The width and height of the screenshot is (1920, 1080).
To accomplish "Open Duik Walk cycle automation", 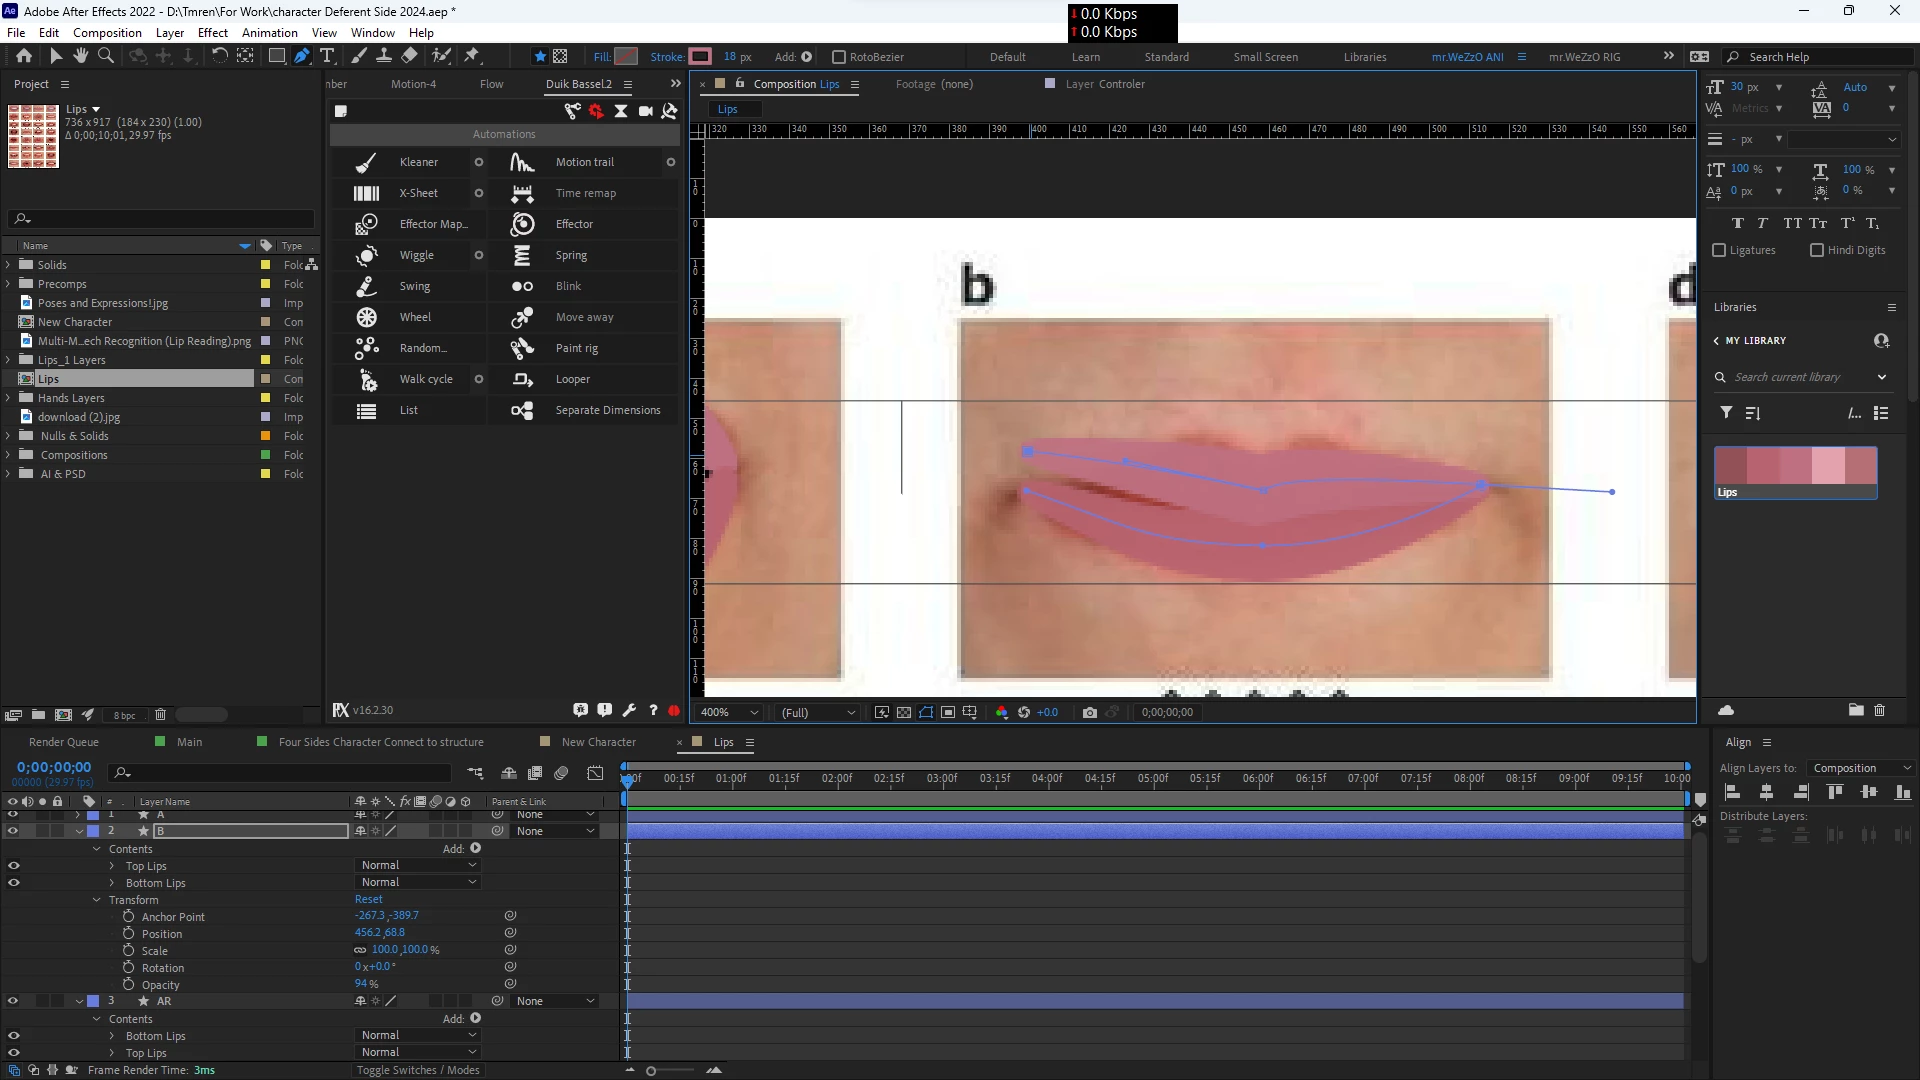I will (x=426, y=379).
